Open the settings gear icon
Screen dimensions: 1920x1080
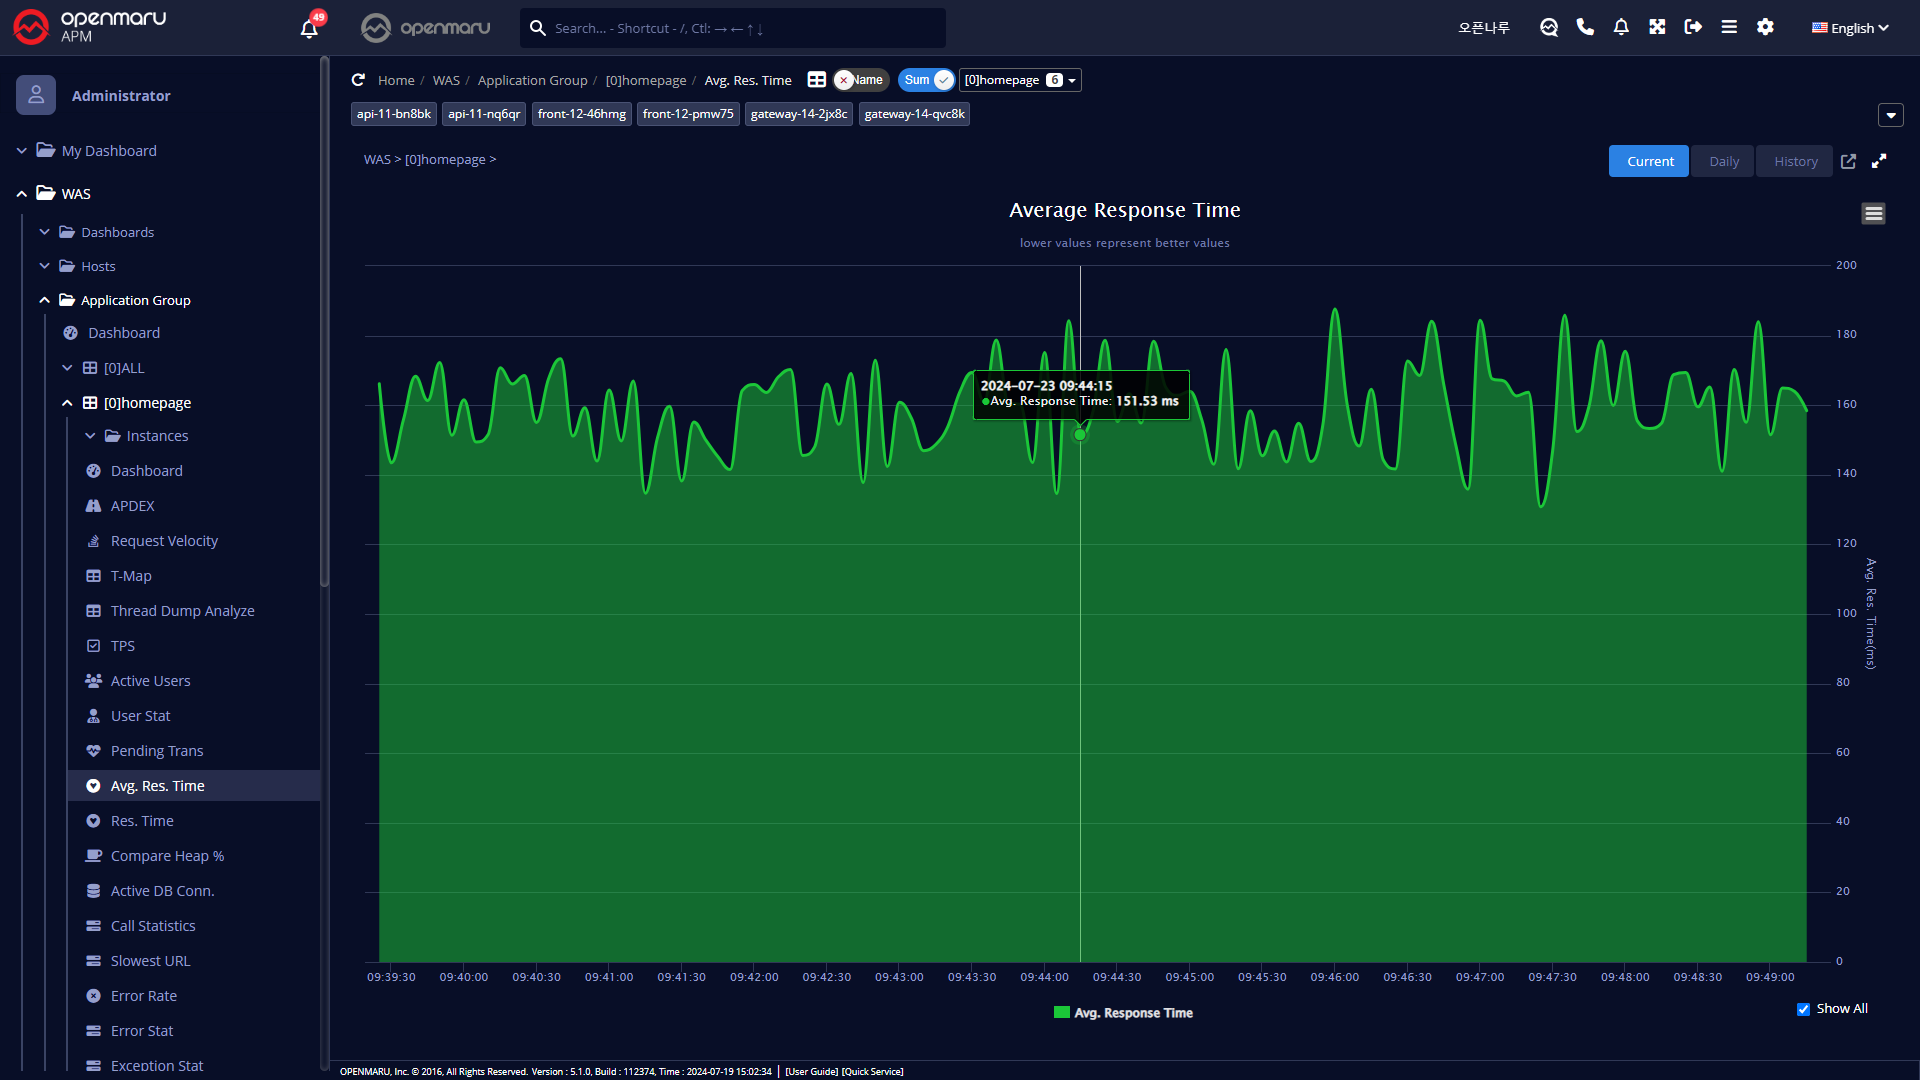point(1765,27)
